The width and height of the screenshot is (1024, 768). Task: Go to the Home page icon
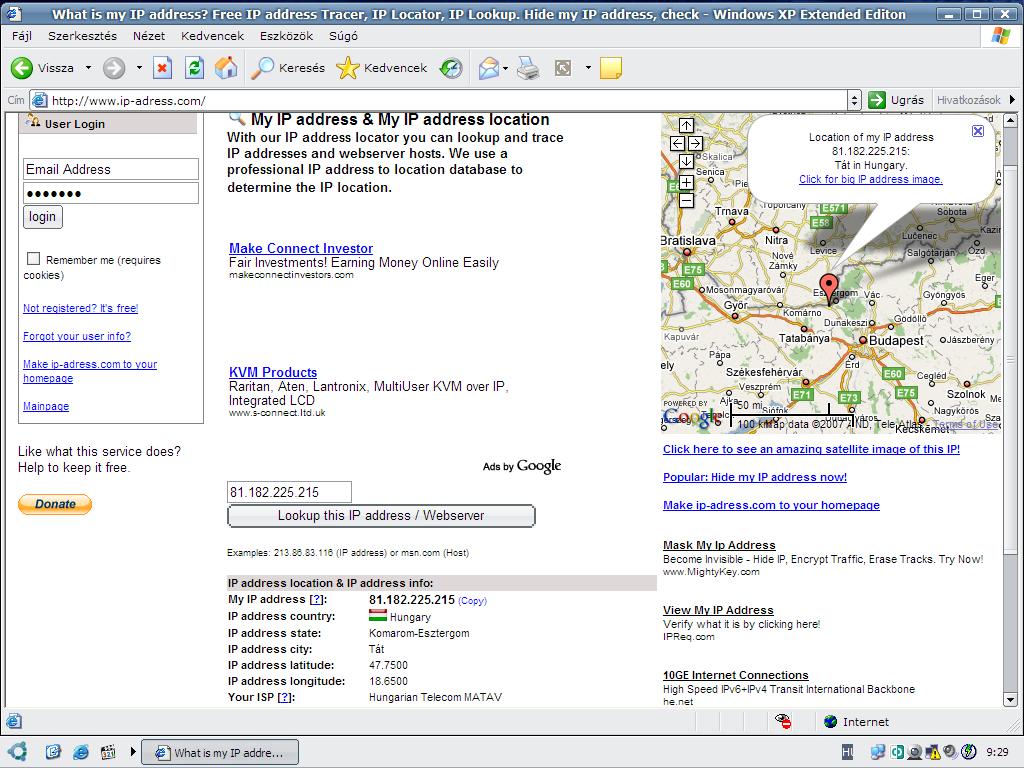pyautogui.click(x=226, y=68)
